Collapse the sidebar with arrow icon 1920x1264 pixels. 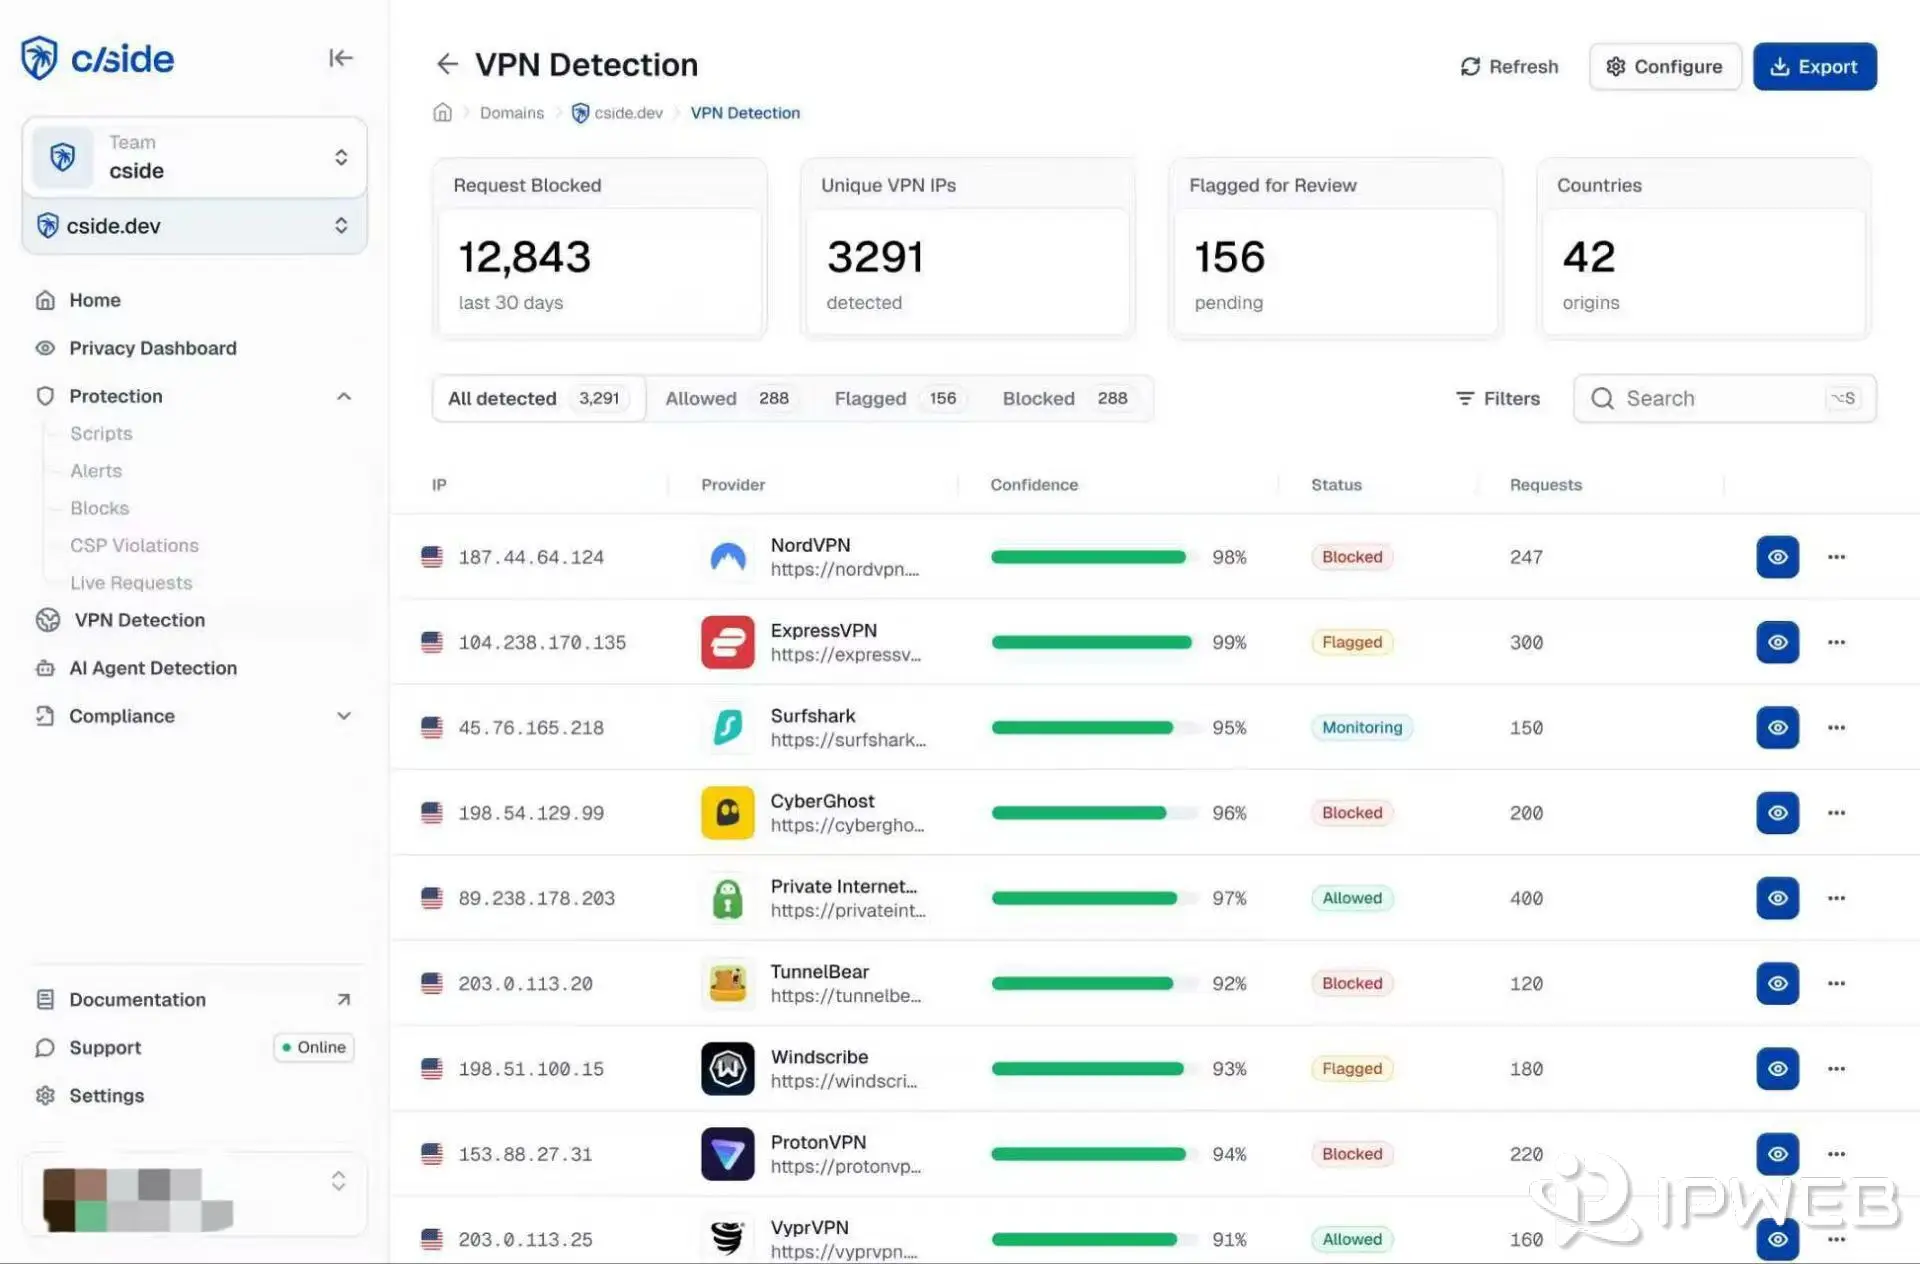coord(340,58)
